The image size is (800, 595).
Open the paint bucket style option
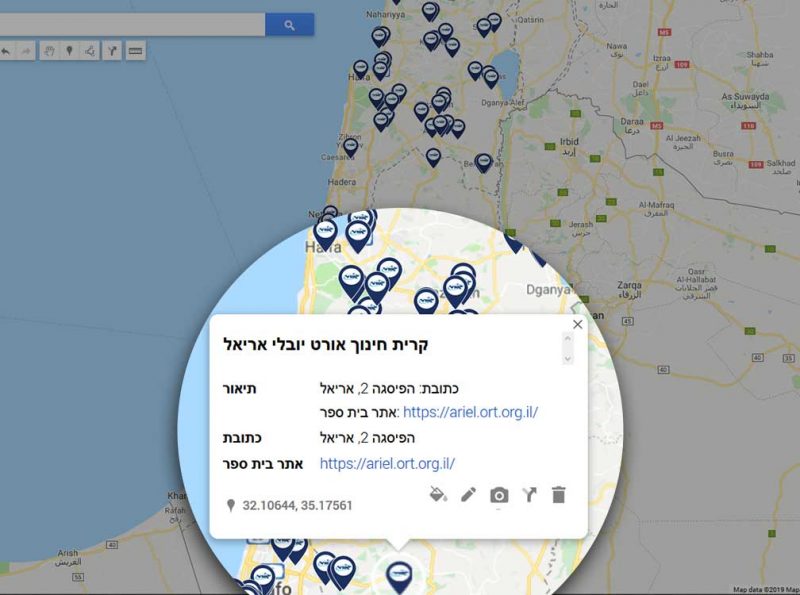coord(438,494)
